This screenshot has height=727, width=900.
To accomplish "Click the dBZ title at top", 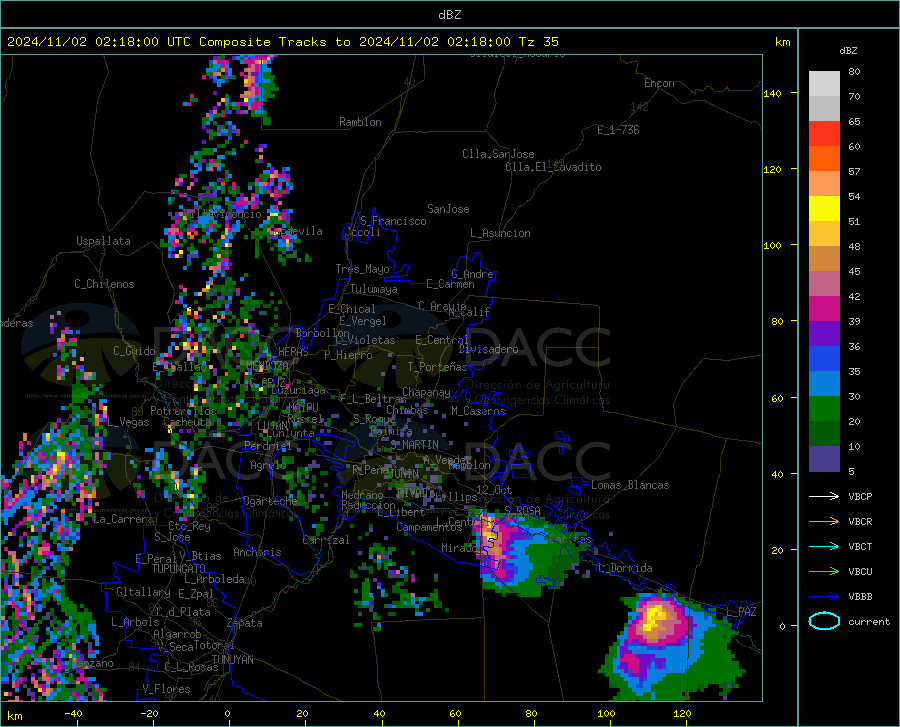I will click(x=449, y=15).
